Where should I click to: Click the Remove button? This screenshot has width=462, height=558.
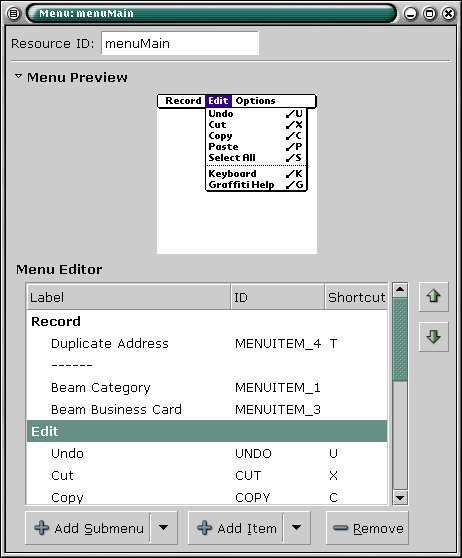[x=367, y=528]
